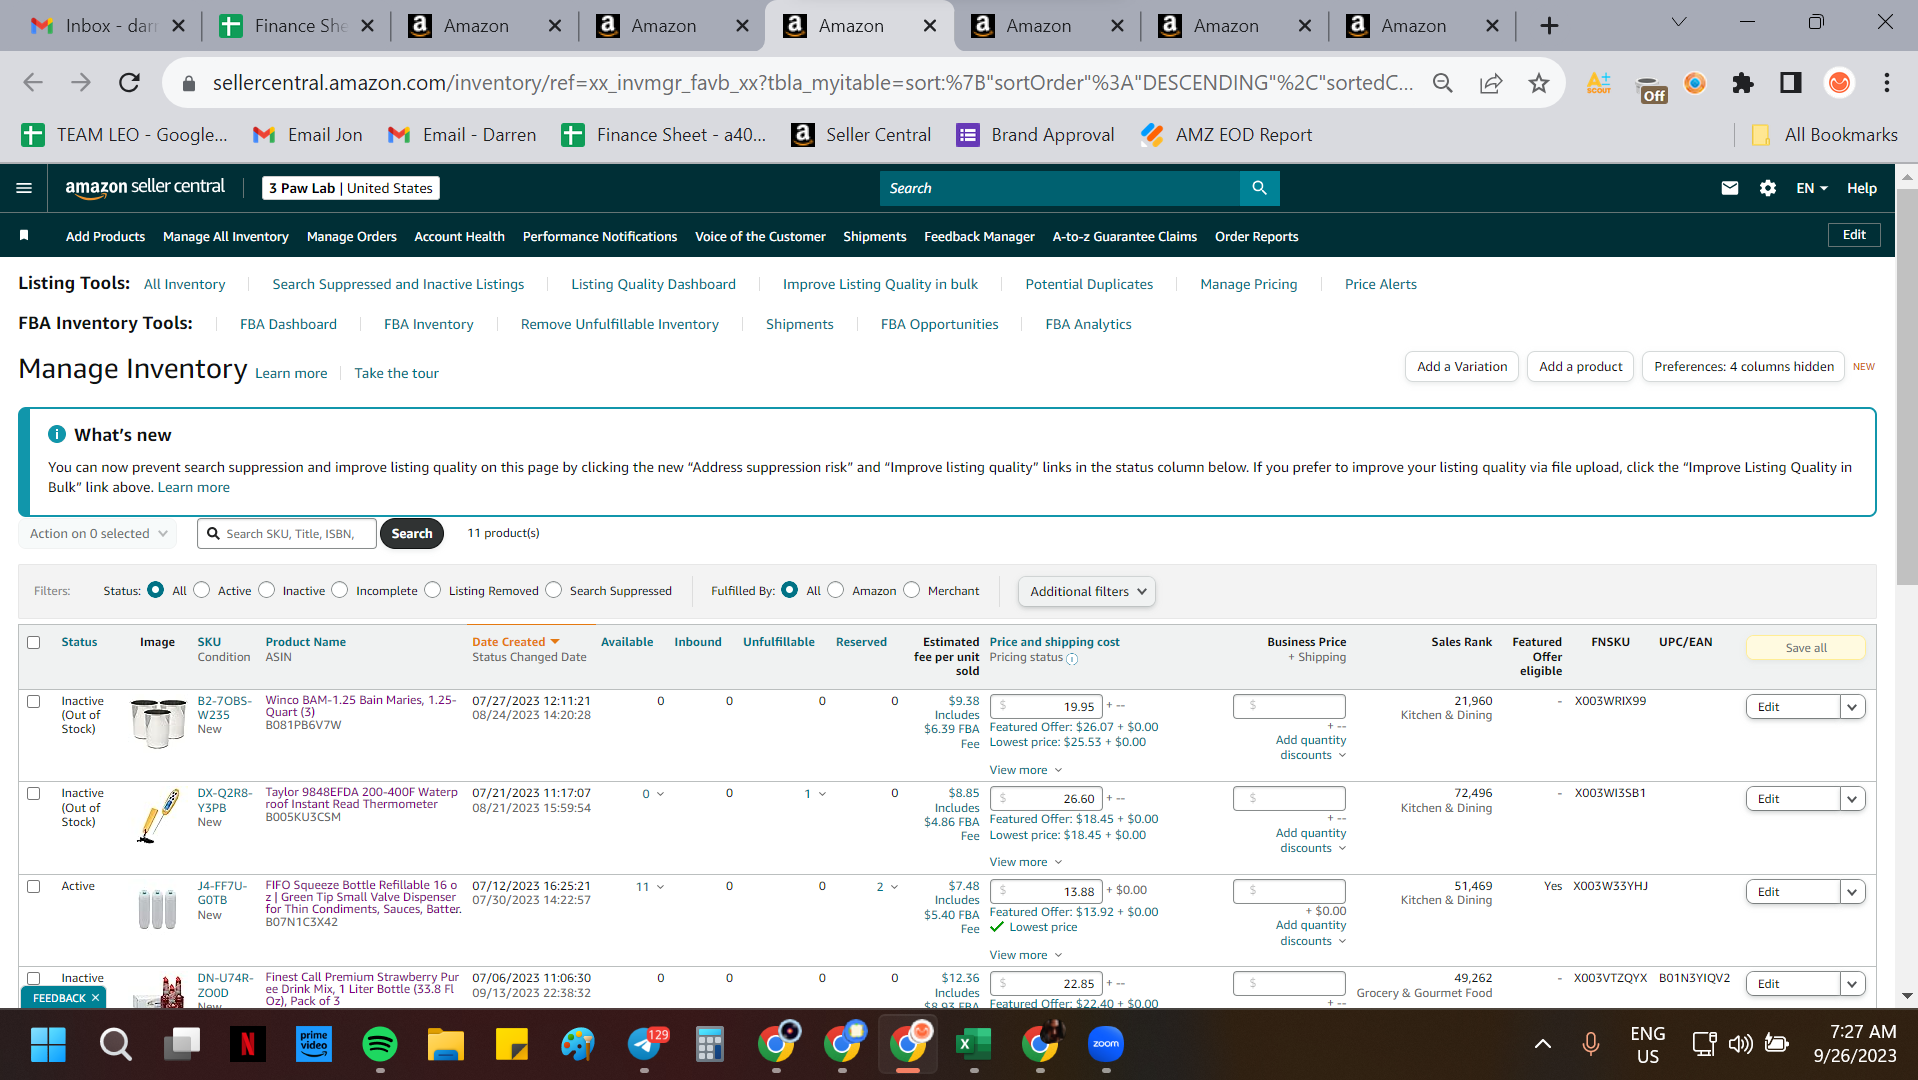Open Manage All Inventory menu item
Viewport: 1918px width, 1080px height.
(x=226, y=236)
